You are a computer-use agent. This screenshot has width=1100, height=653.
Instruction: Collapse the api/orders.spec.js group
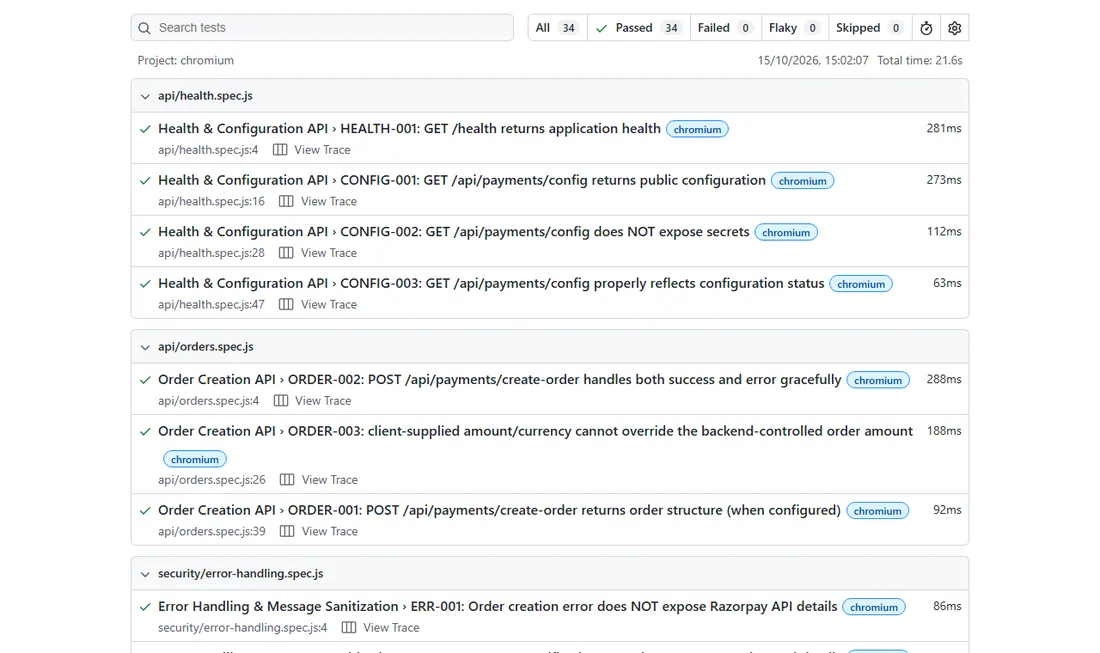(x=145, y=347)
